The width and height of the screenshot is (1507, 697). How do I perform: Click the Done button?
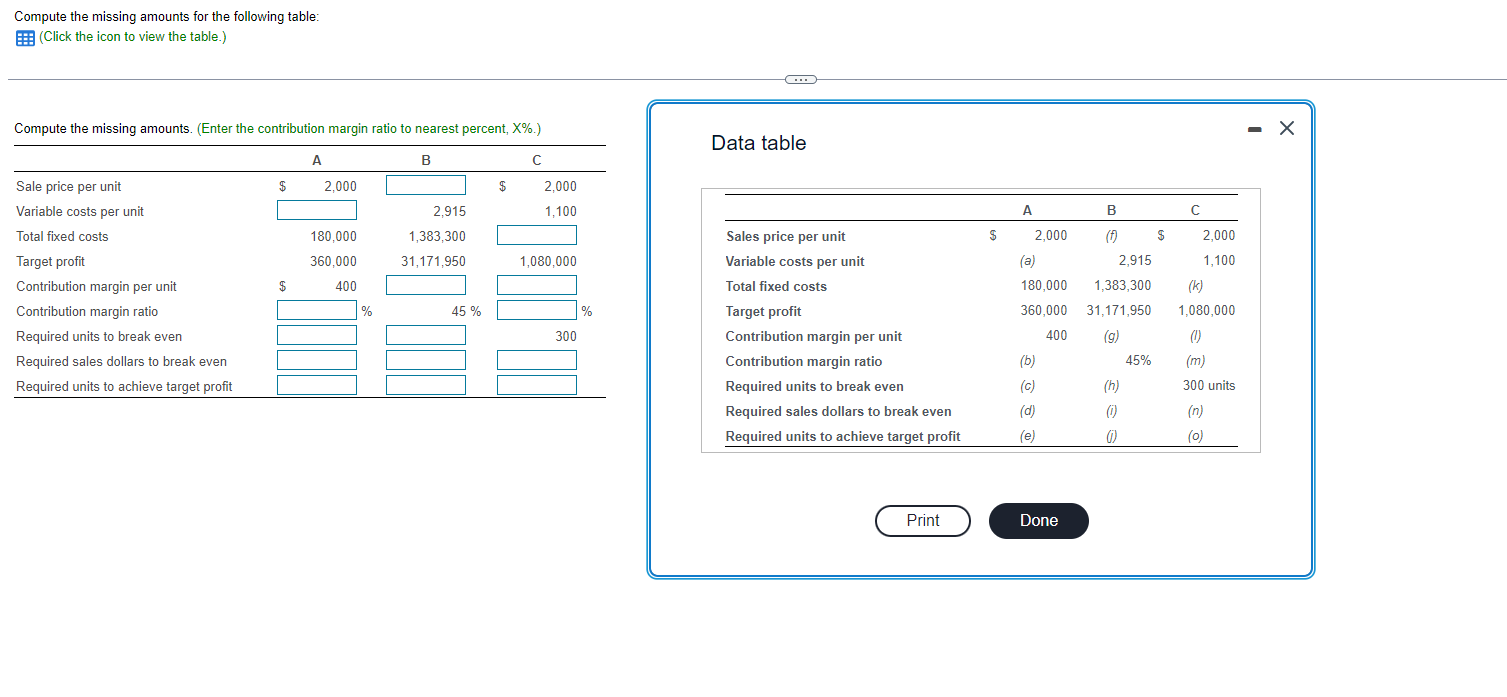click(x=1038, y=520)
